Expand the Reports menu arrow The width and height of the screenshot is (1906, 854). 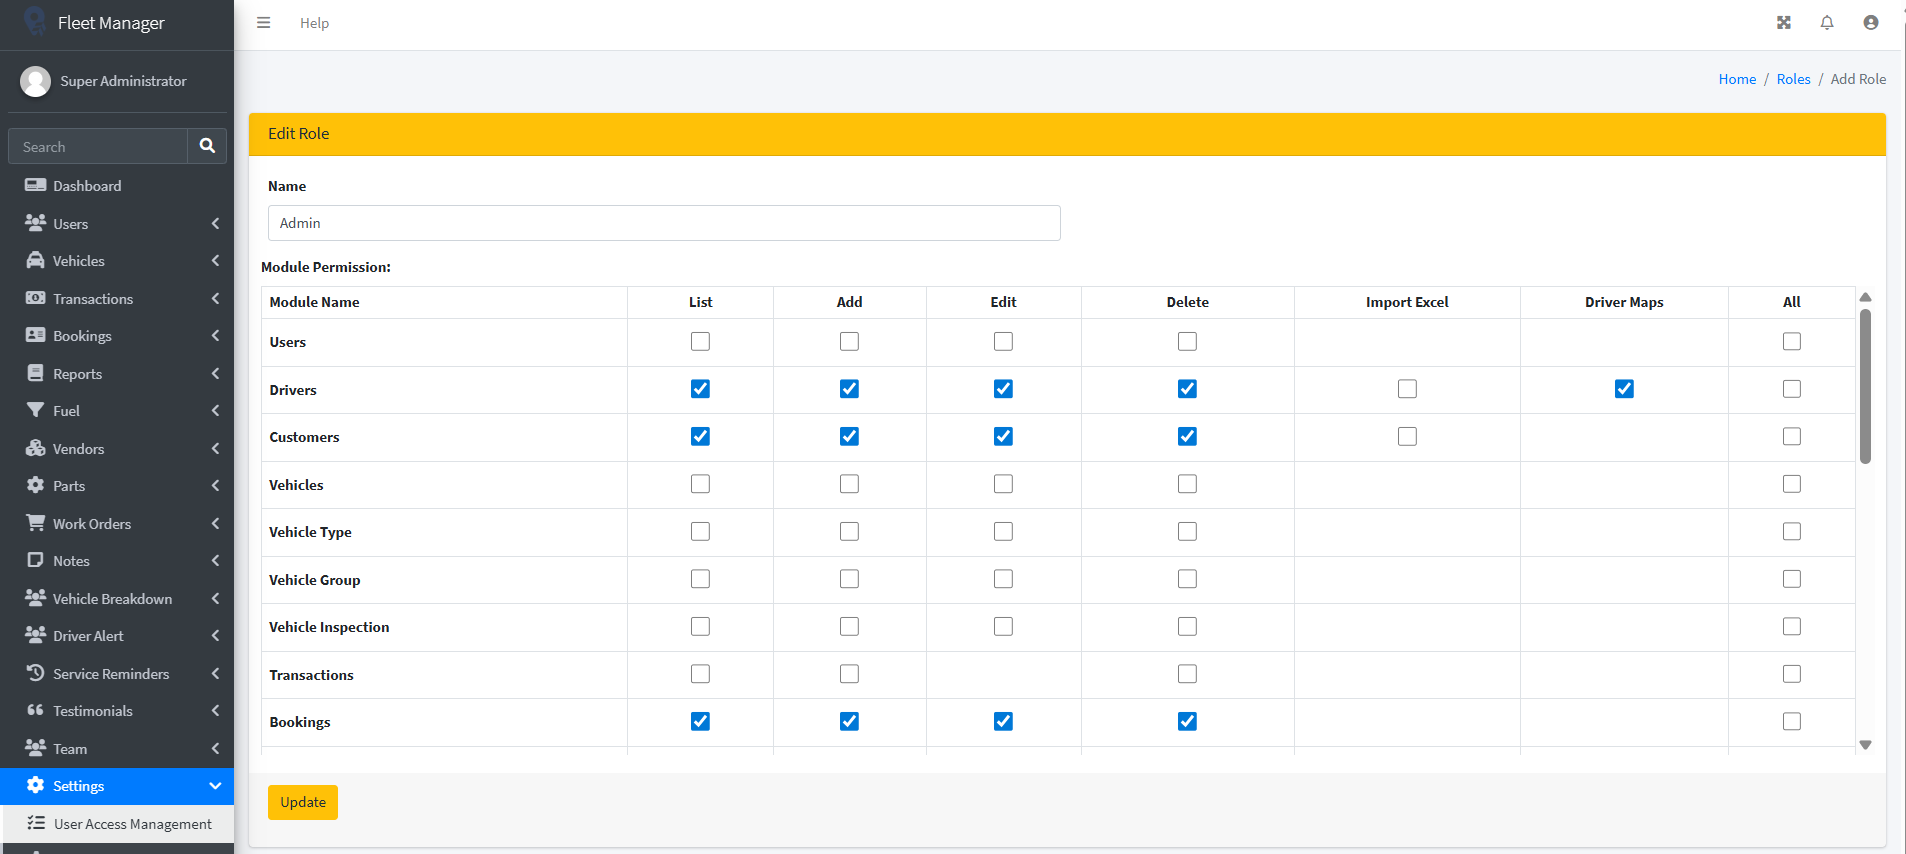click(x=215, y=374)
